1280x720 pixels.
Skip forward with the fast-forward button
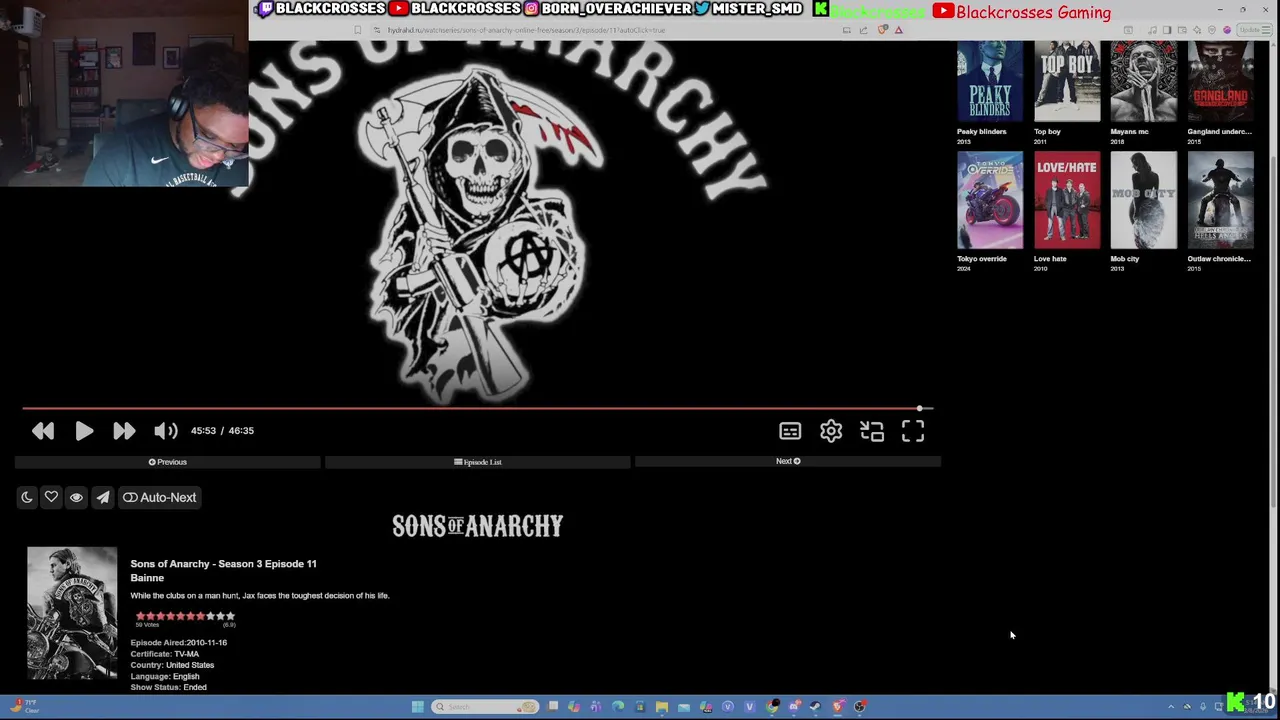(124, 431)
